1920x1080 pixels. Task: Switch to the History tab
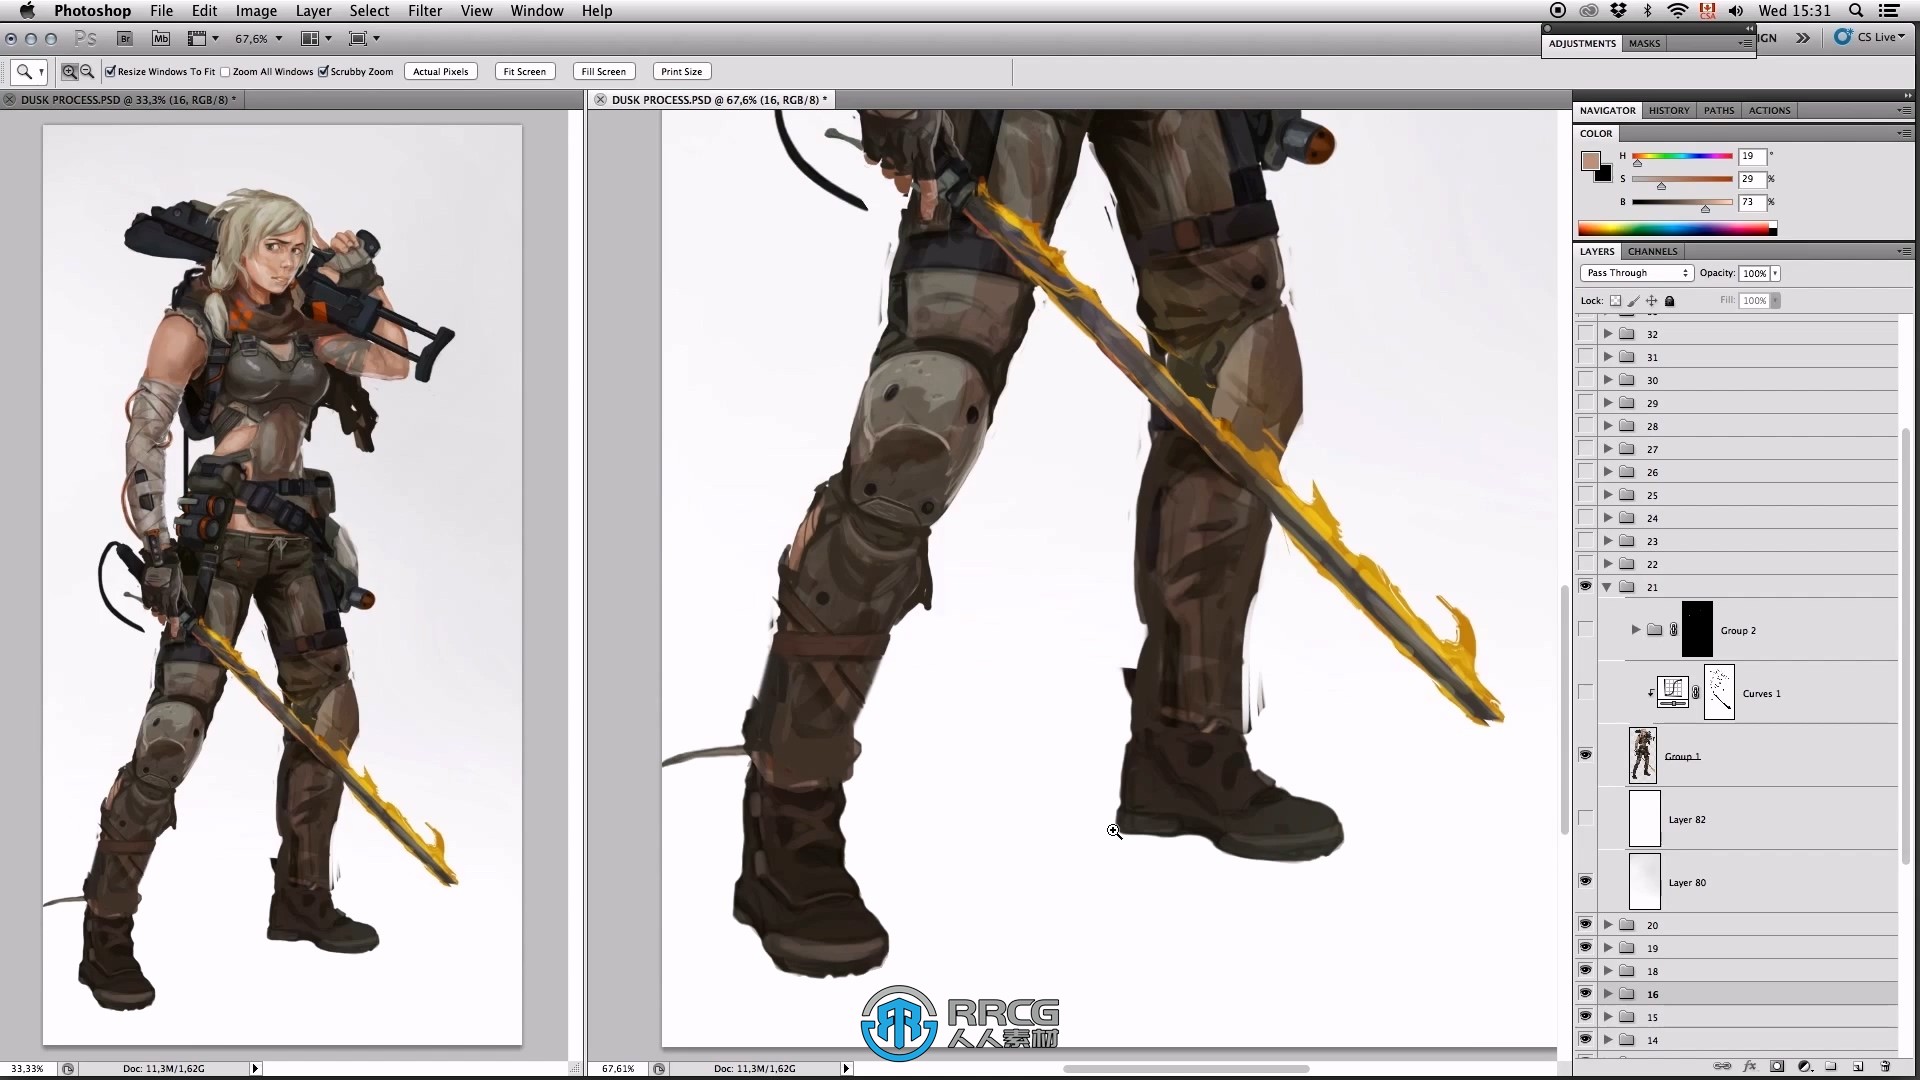coord(1669,110)
